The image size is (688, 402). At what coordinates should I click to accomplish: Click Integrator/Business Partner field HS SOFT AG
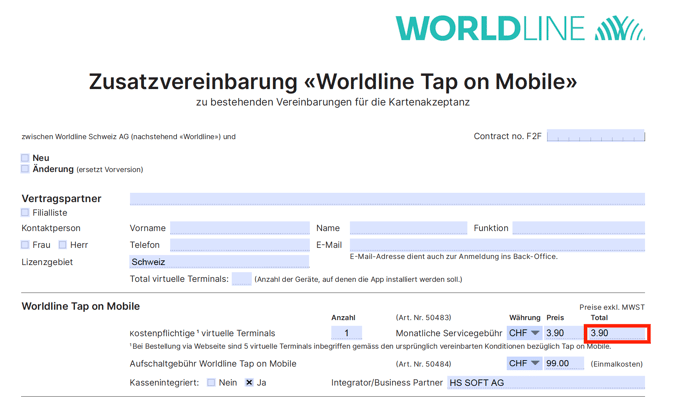546,383
